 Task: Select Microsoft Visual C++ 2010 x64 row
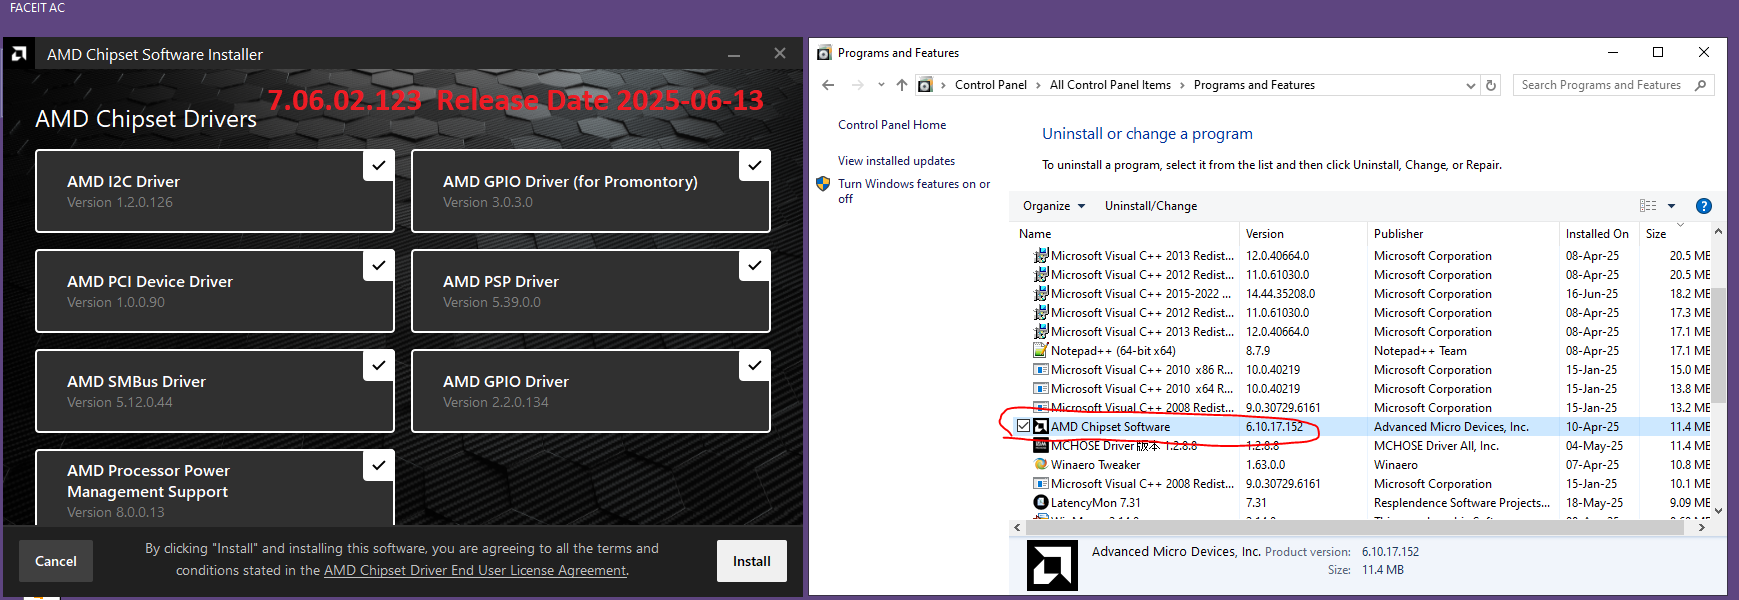[x=1360, y=389]
